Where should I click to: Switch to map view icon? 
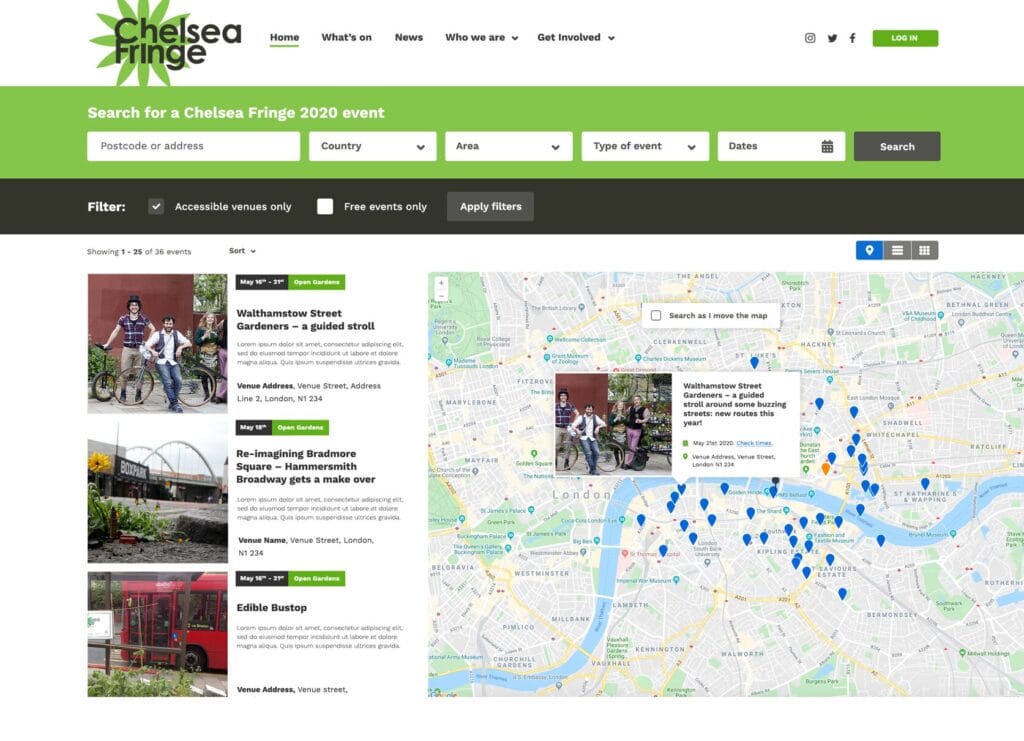click(869, 250)
